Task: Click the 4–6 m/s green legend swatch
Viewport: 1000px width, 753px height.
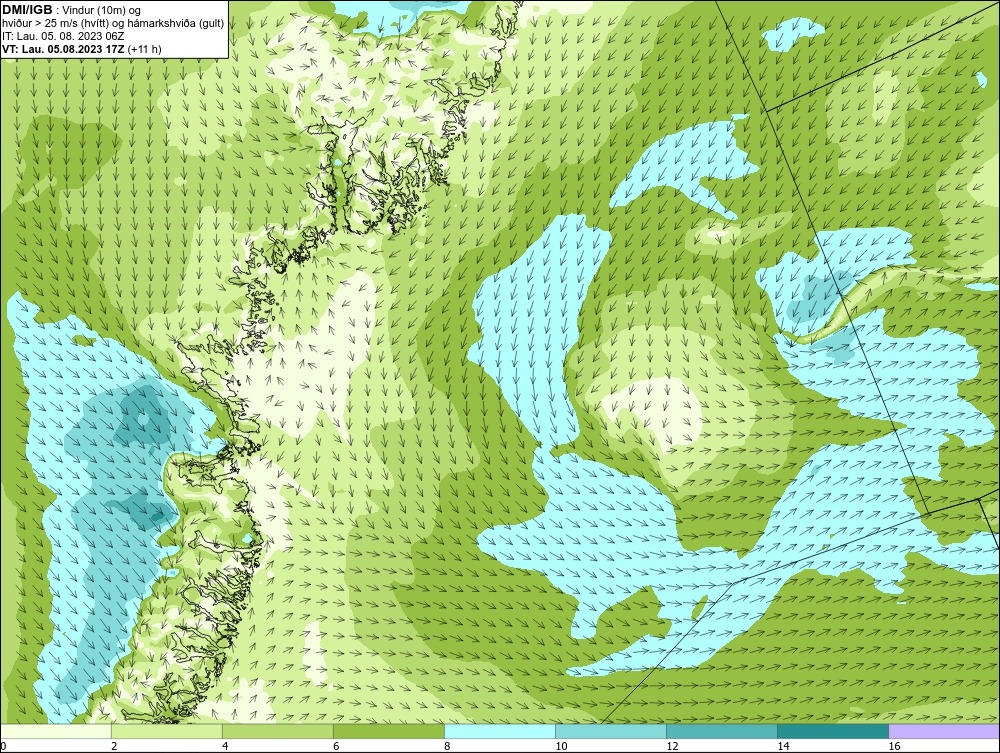Action: click(277, 731)
